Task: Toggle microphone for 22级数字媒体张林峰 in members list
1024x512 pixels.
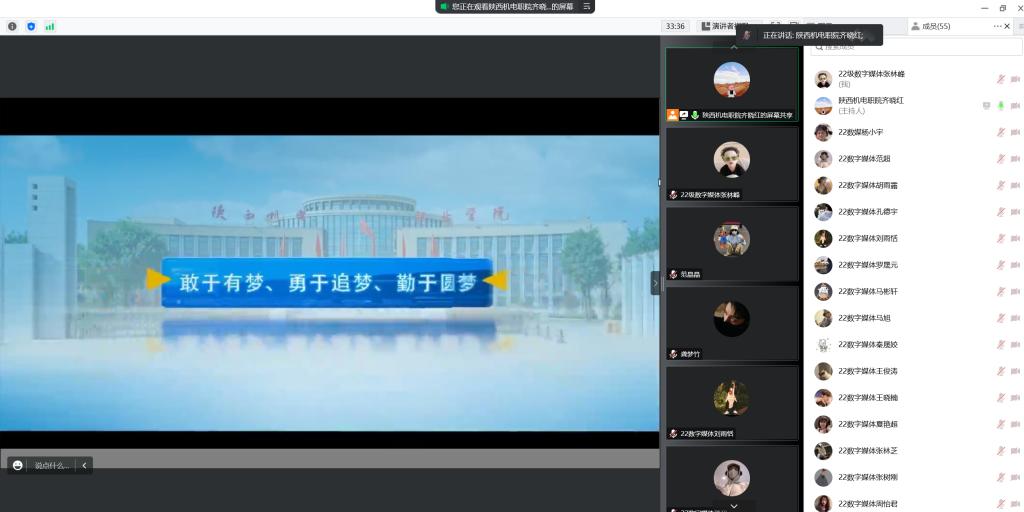Action: [1000, 79]
